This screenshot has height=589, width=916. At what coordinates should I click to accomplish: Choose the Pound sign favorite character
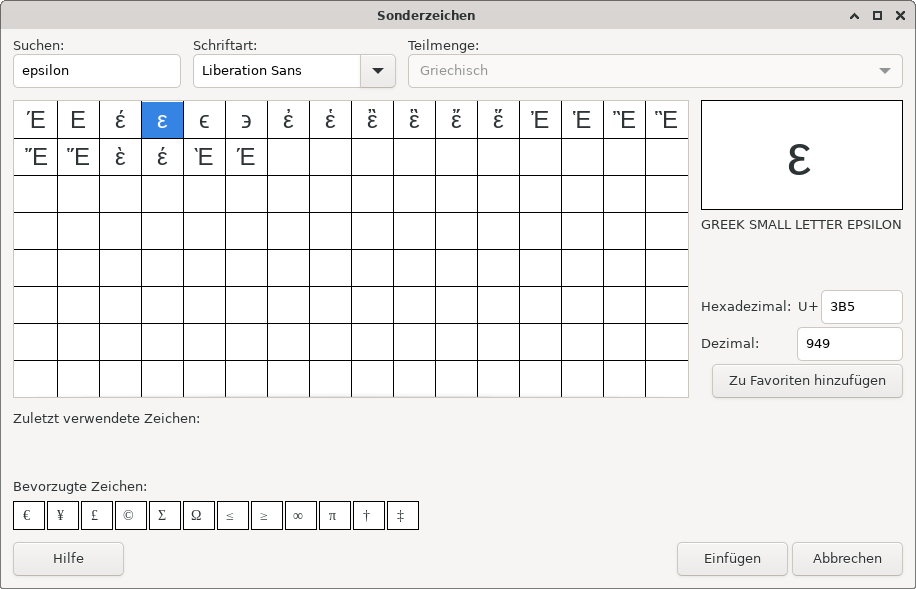pos(97,515)
